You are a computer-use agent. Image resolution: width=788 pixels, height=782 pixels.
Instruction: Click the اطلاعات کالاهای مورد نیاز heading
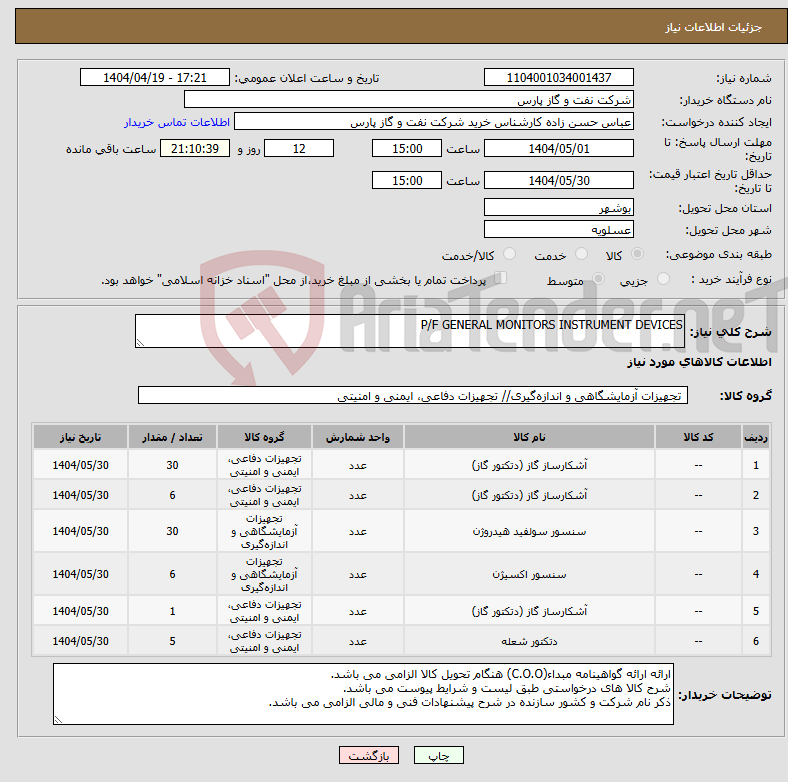click(x=699, y=362)
